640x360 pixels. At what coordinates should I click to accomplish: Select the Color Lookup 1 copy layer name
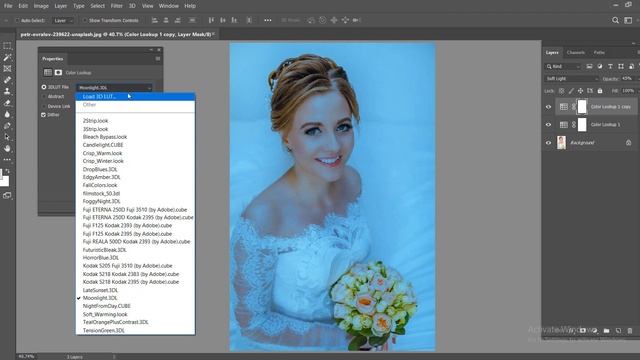(x=611, y=107)
